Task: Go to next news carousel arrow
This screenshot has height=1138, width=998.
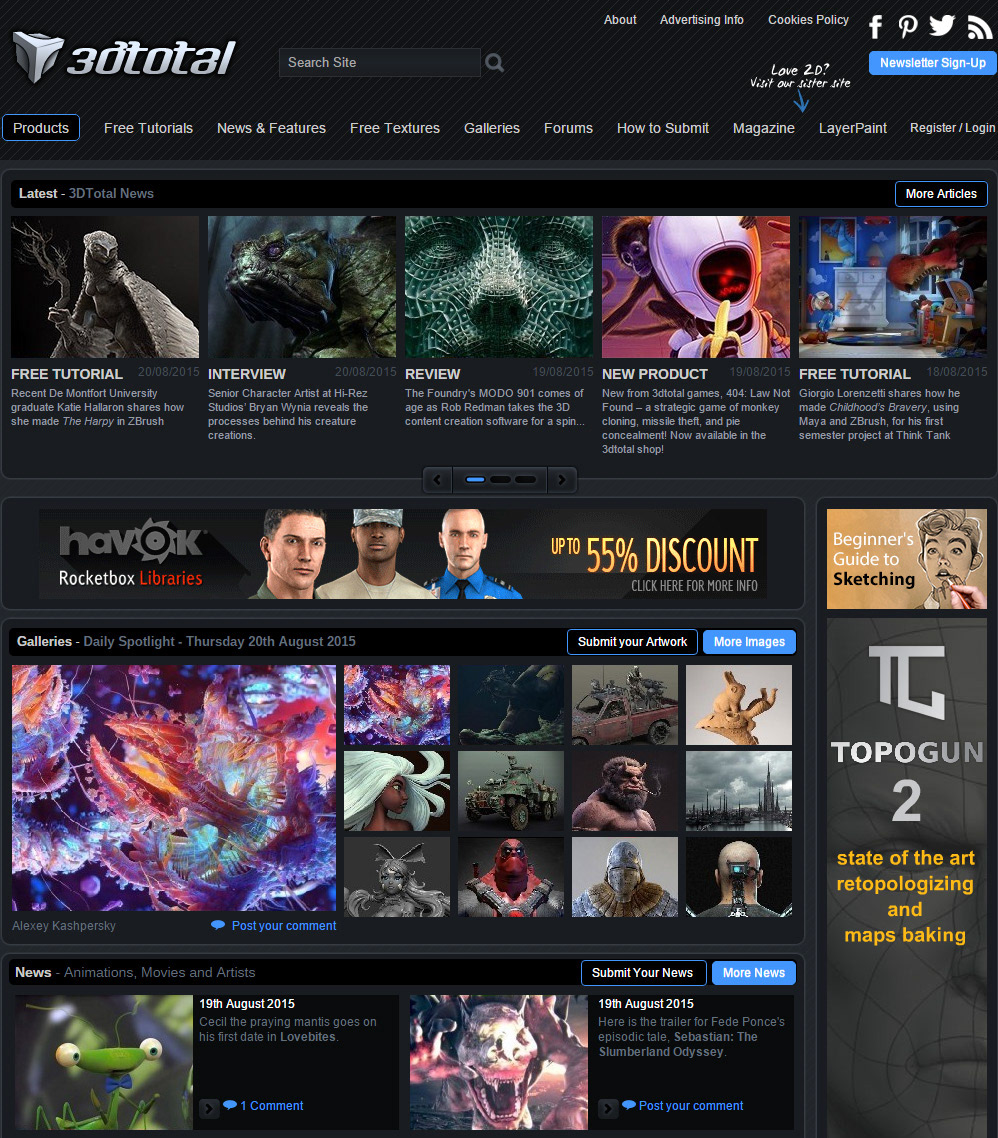Action: 561,480
